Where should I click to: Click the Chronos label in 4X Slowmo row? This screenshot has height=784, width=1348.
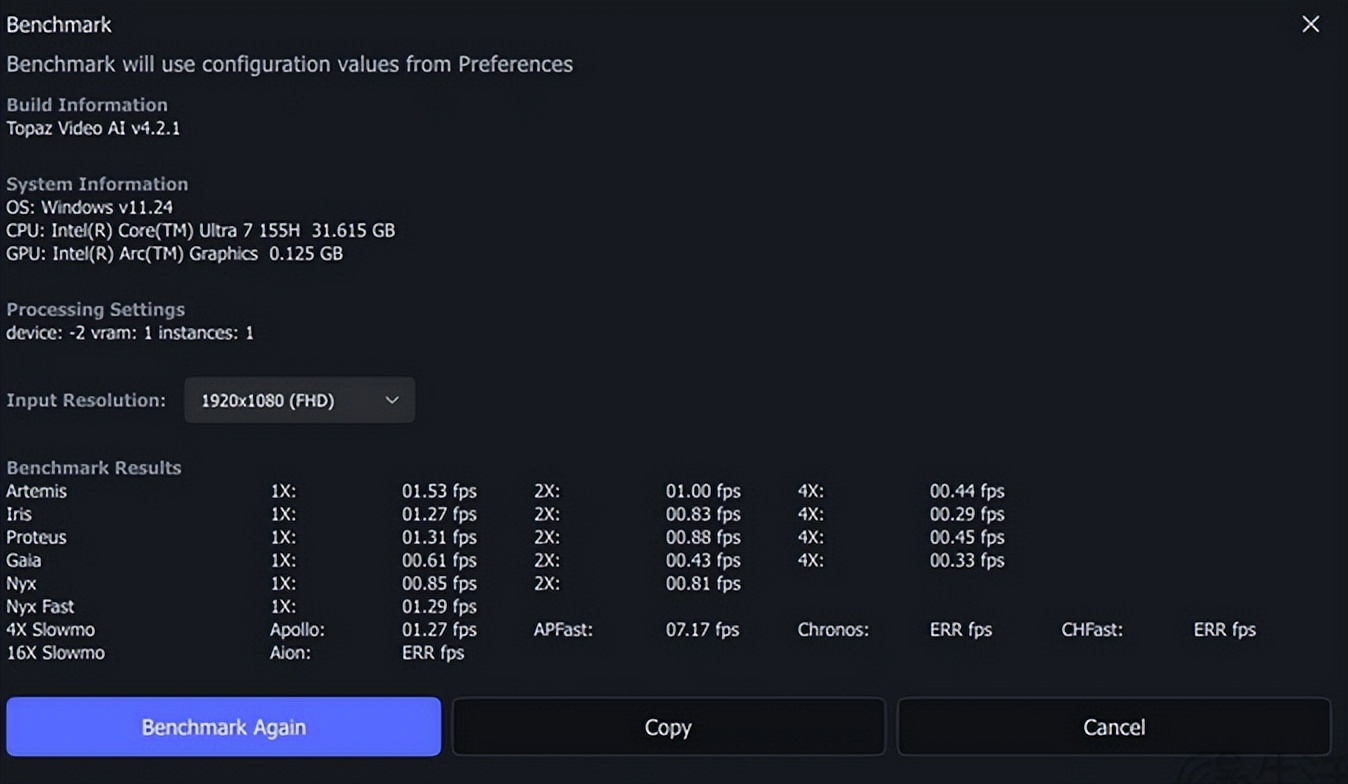833,630
